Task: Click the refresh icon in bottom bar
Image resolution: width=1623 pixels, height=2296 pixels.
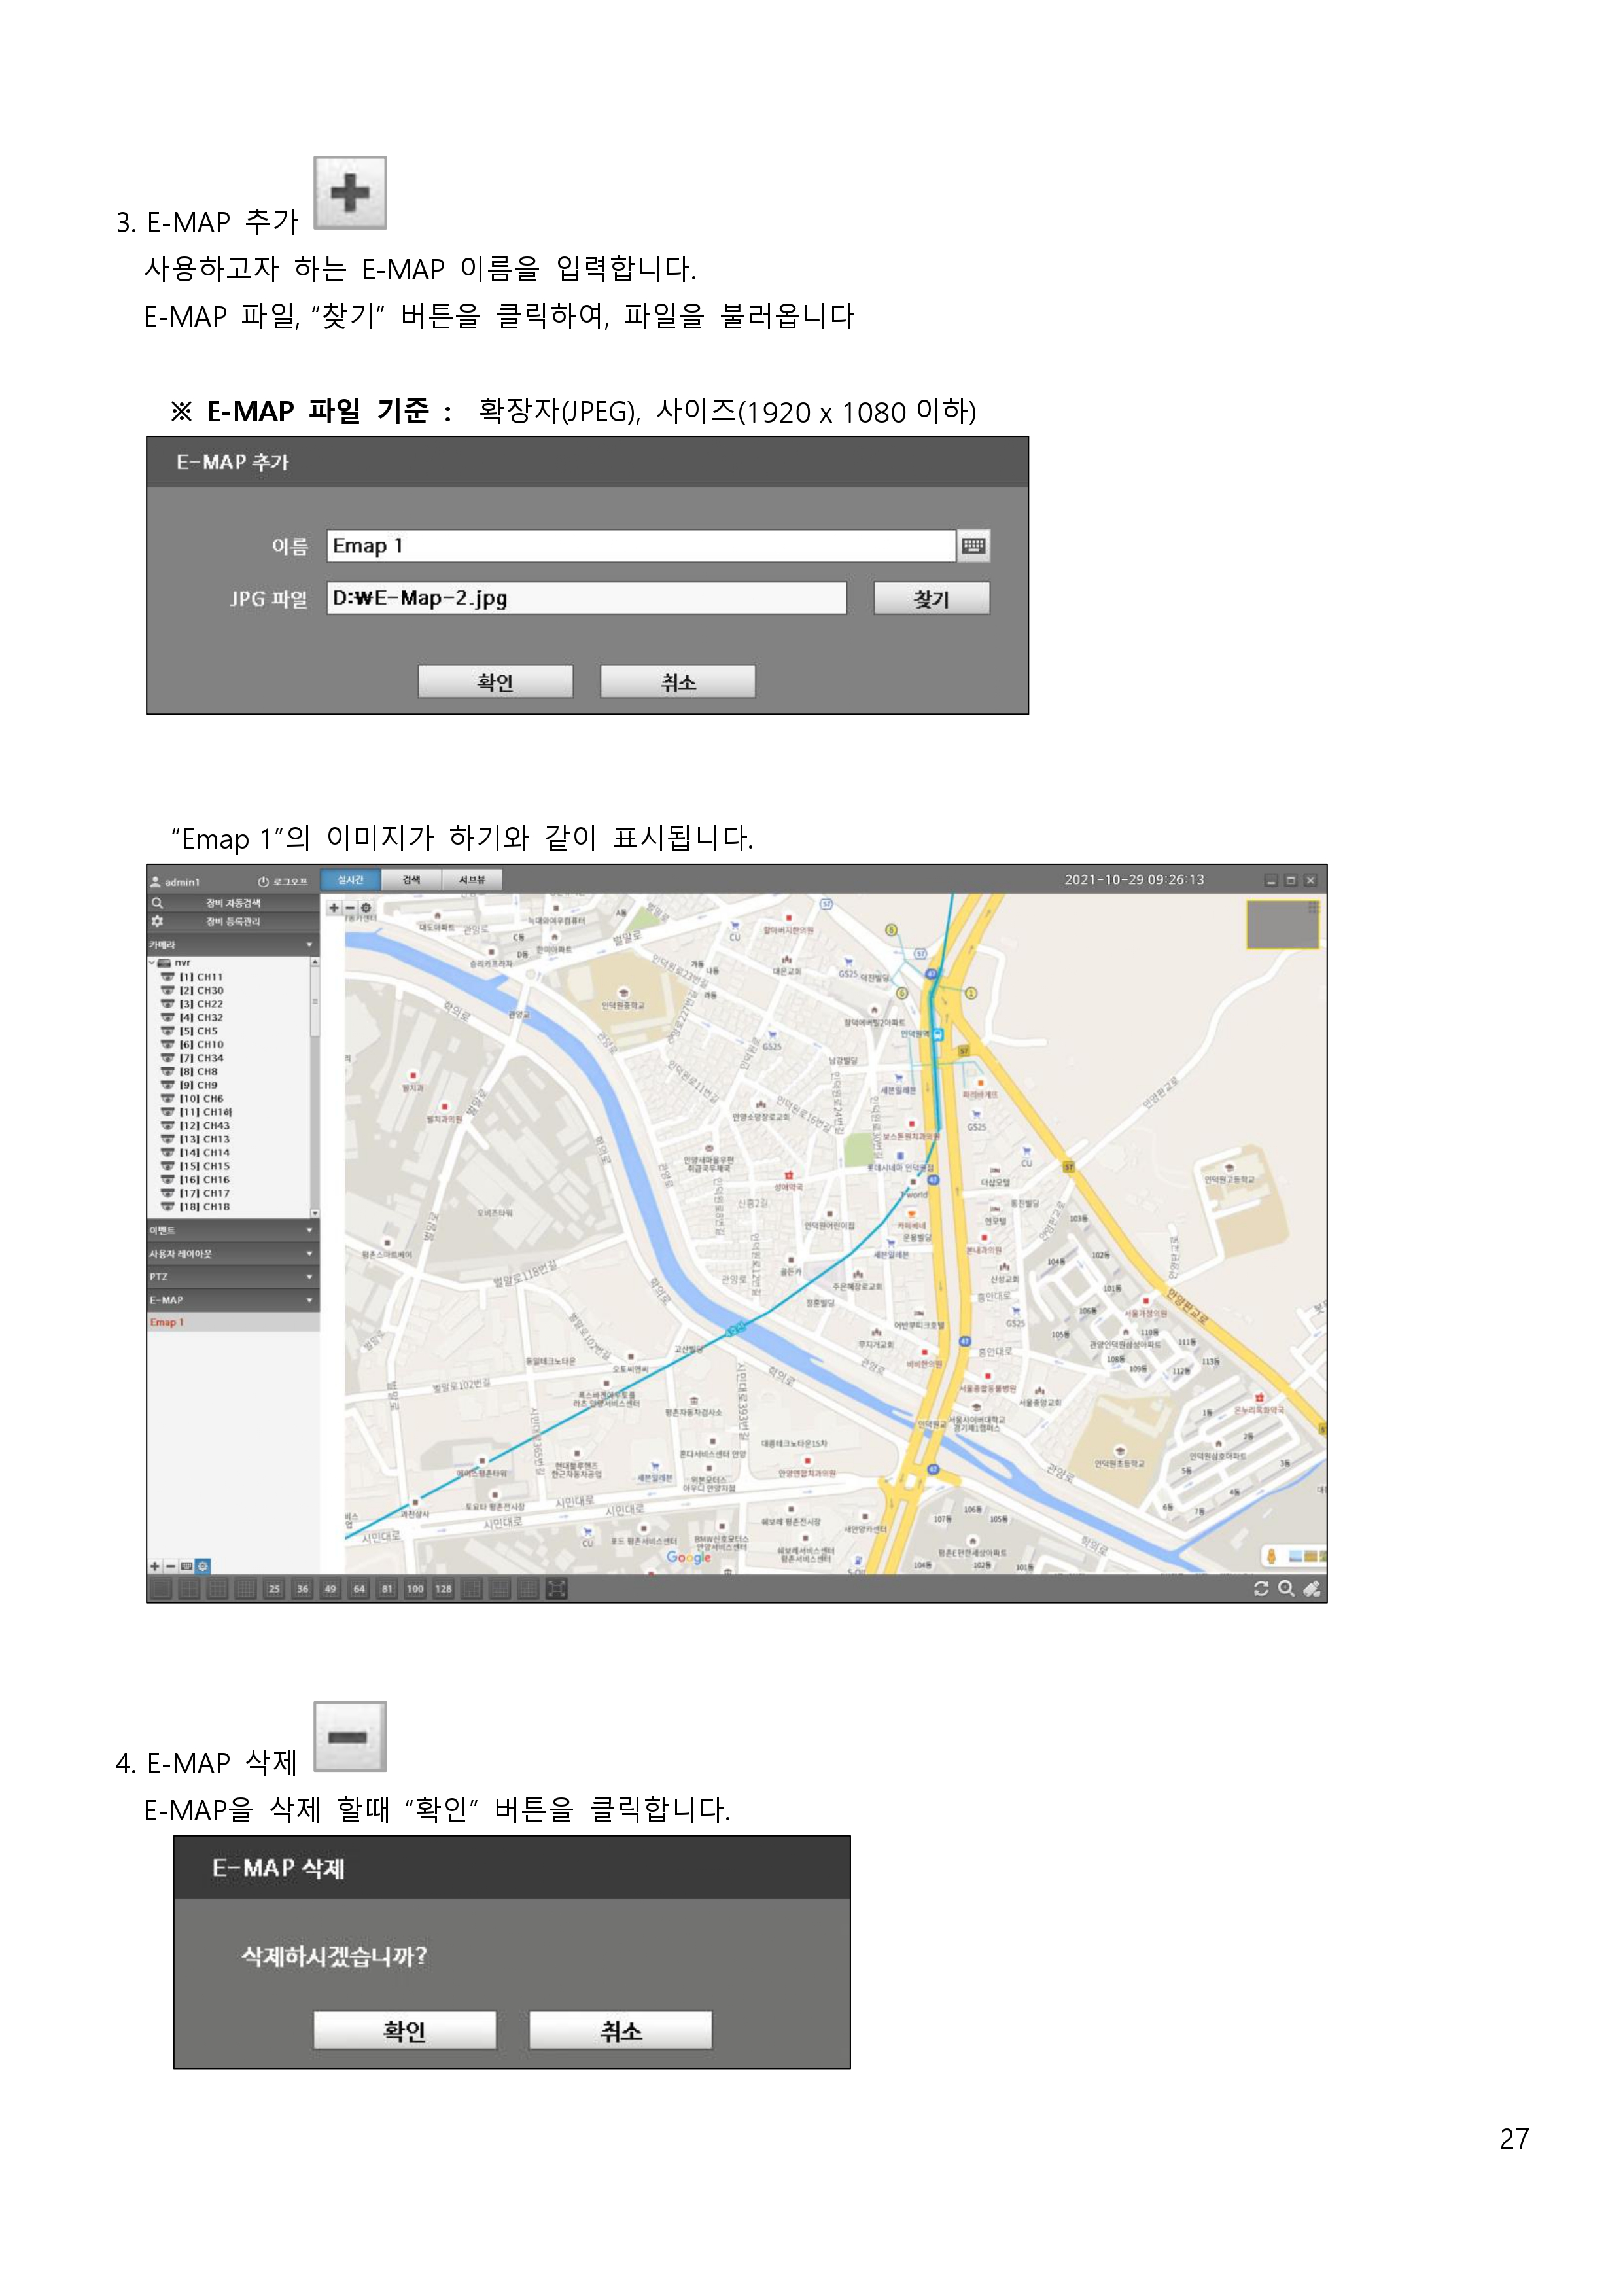Action: 1261,1589
